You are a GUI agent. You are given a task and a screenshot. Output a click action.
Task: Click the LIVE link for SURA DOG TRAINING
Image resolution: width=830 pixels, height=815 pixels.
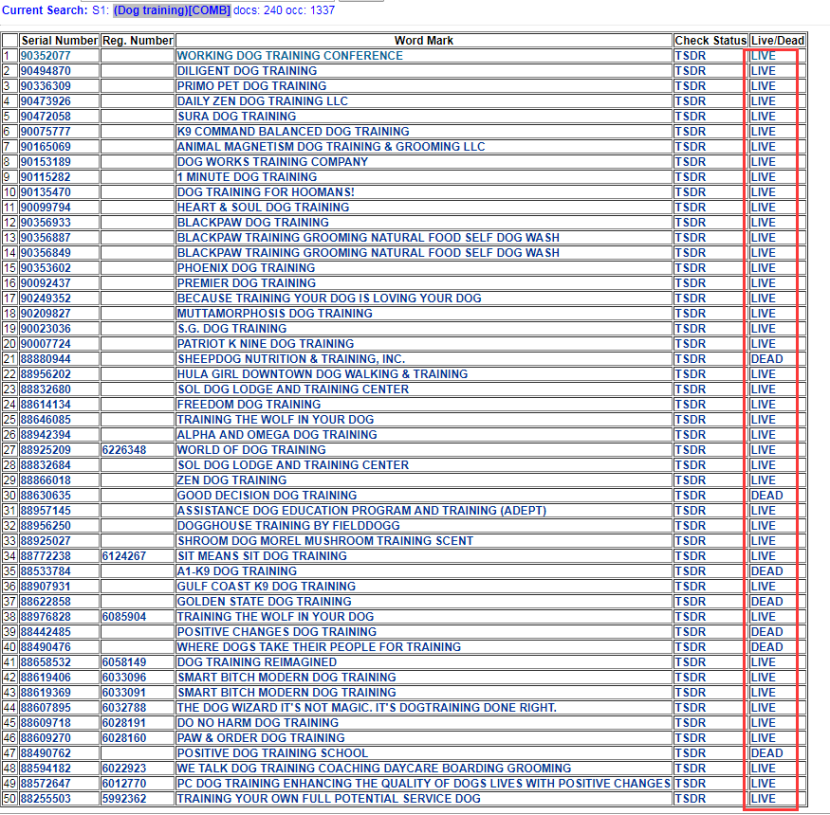click(x=762, y=117)
